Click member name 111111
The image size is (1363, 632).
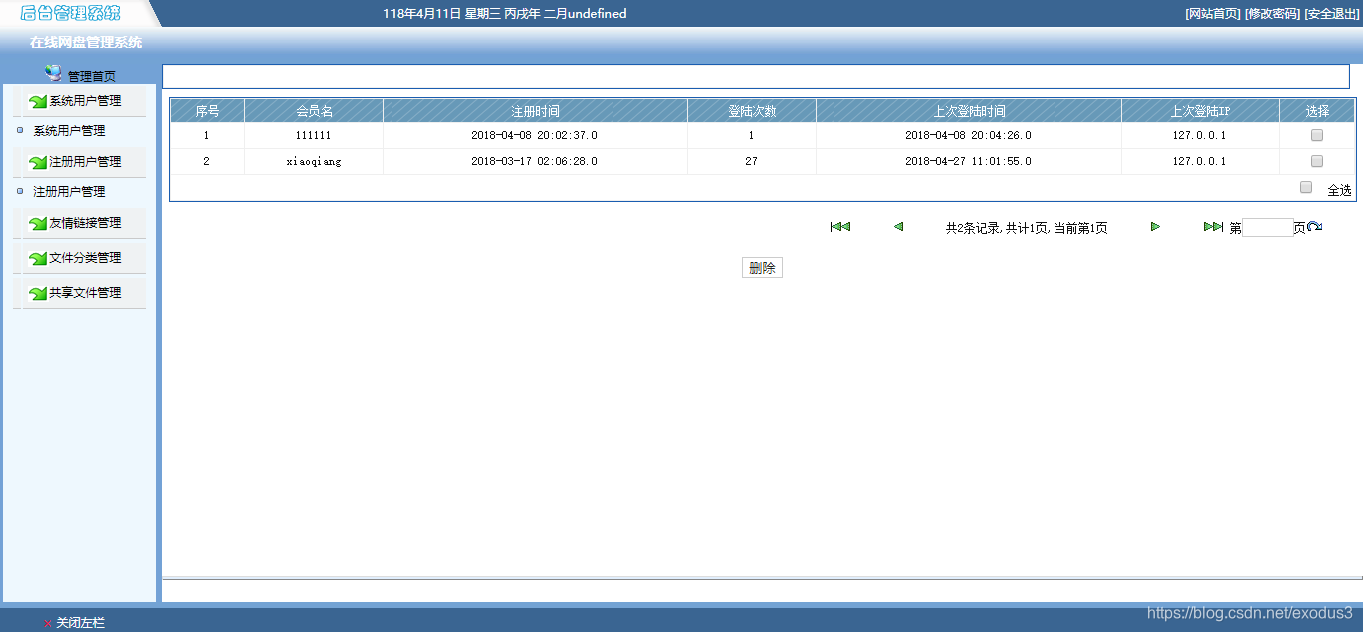pyautogui.click(x=313, y=135)
